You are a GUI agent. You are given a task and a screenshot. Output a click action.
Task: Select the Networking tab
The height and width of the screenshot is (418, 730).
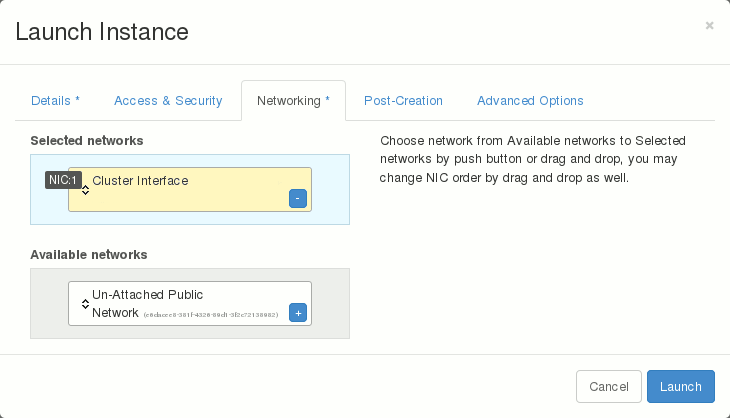[x=293, y=101]
